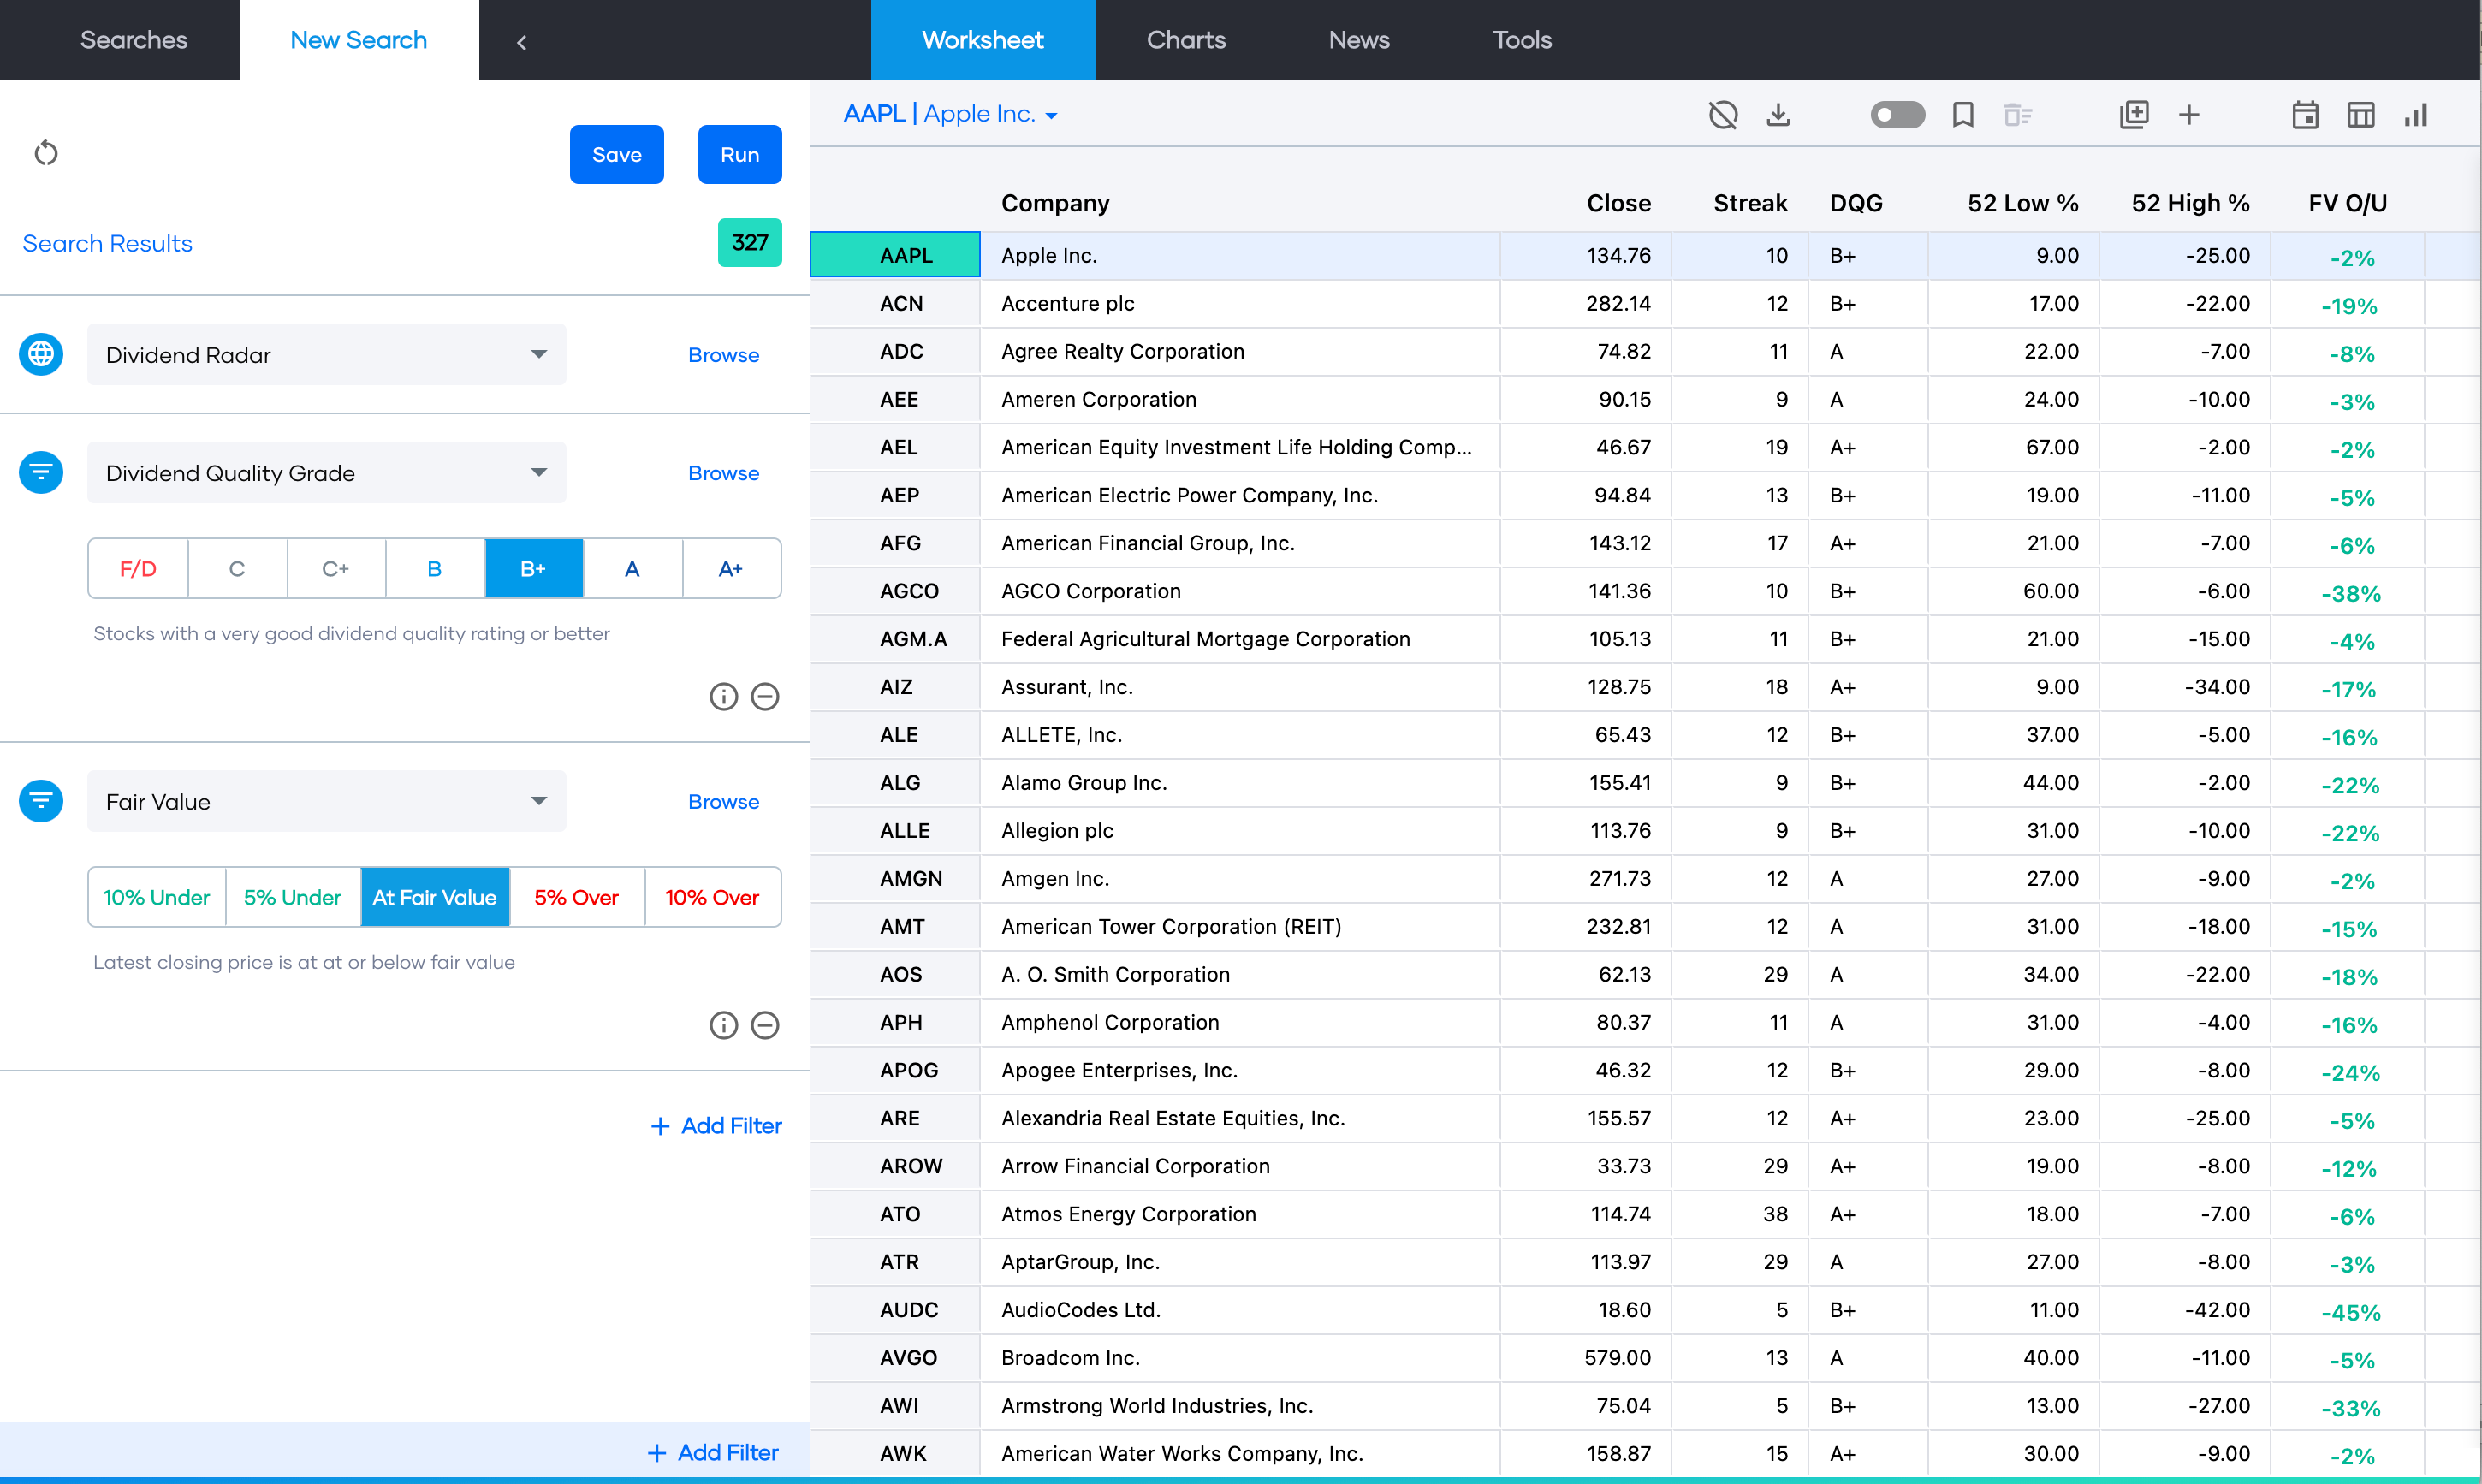Remove the Fair Value filter minus icon

[765, 1025]
